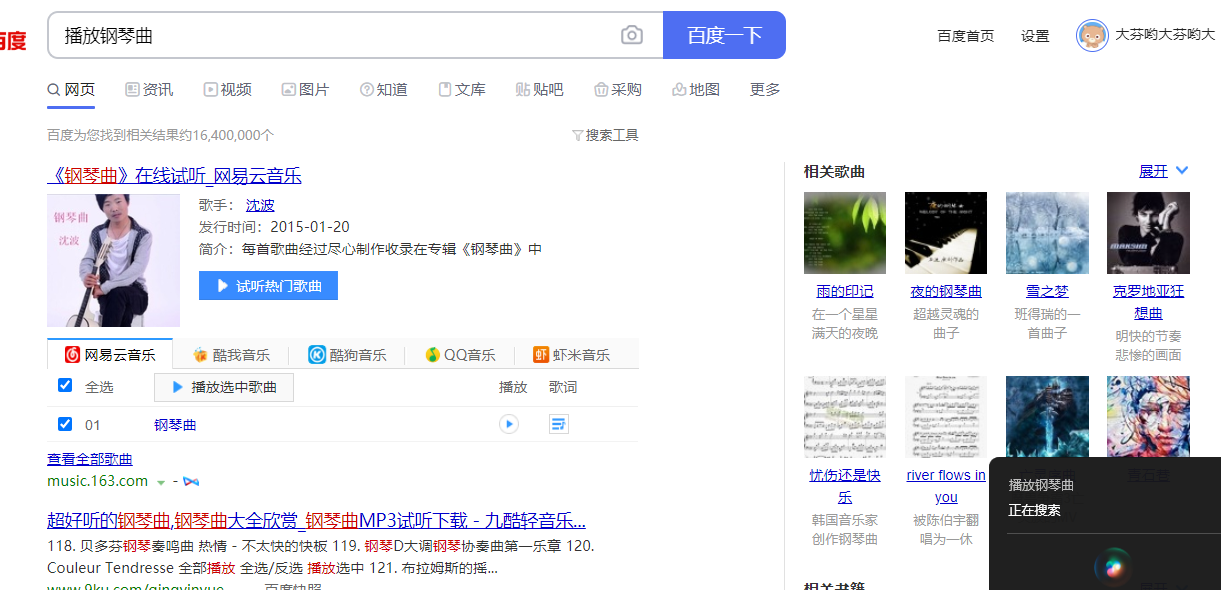This screenshot has width=1221, height=590.
Task: Expand the 相关歌曲 list with 展开
Action: coord(1153,171)
